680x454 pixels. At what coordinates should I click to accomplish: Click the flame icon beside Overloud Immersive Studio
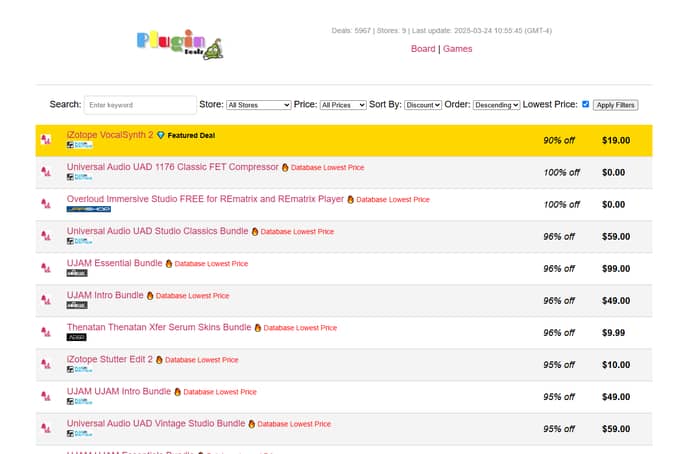point(350,199)
